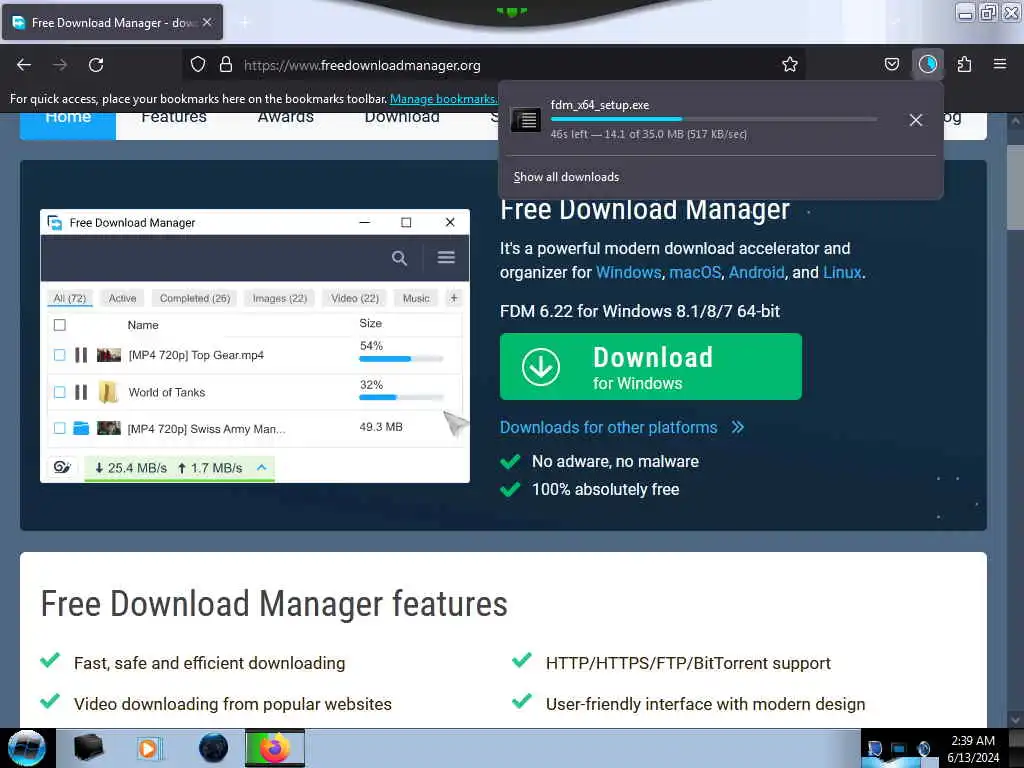Click the page vertical scrollbar thumb
1024x768 pixels.
coord(1015,186)
